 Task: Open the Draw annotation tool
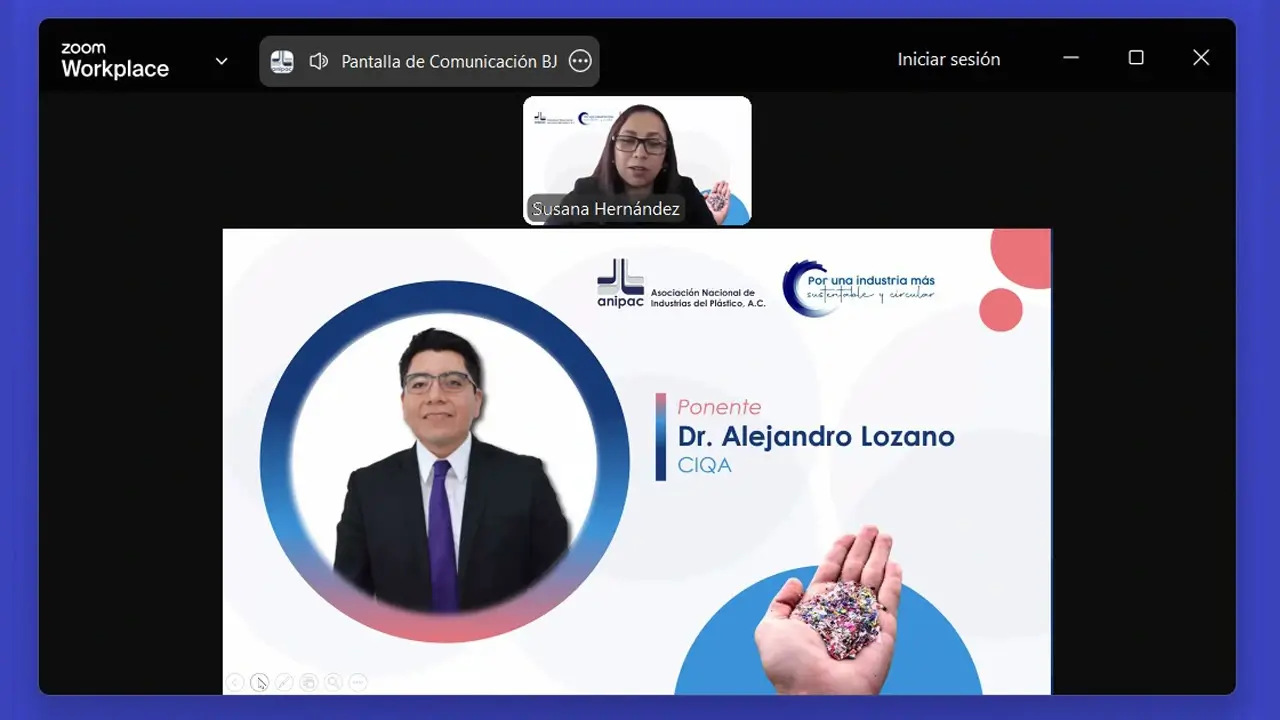(x=284, y=682)
